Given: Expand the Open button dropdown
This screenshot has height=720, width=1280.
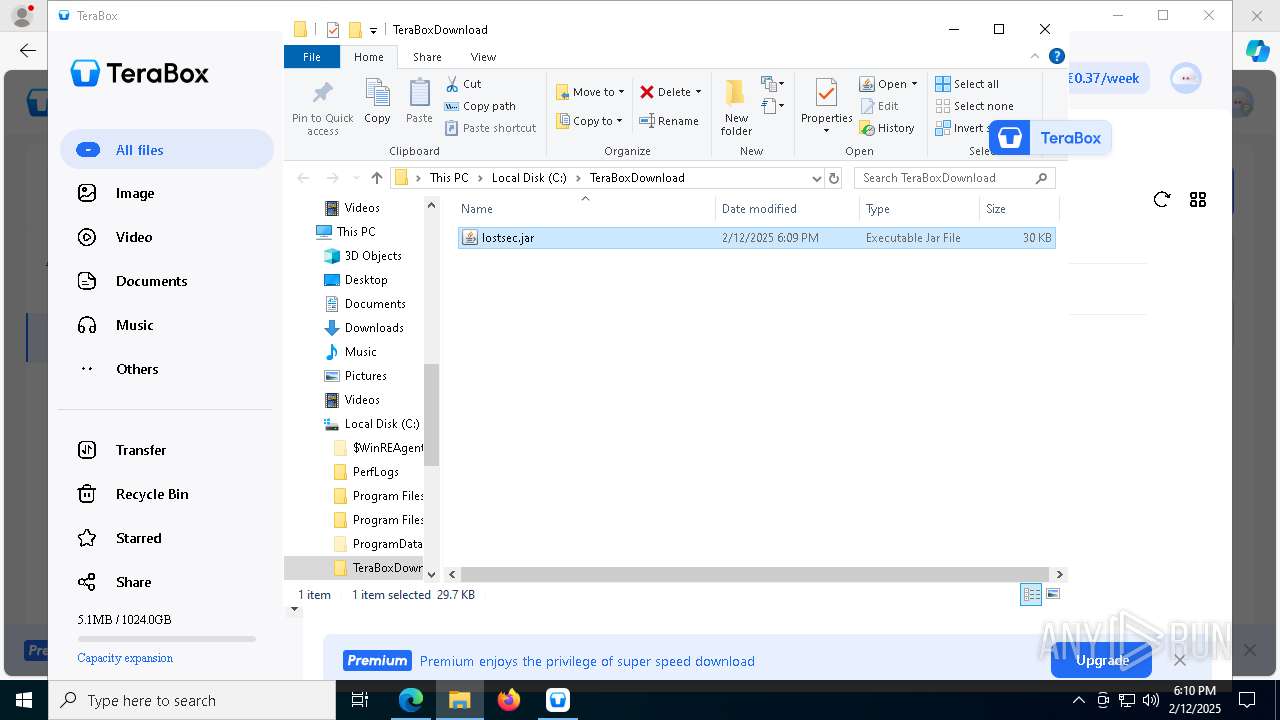Looking at the screenshot, I should coord(914,84).
